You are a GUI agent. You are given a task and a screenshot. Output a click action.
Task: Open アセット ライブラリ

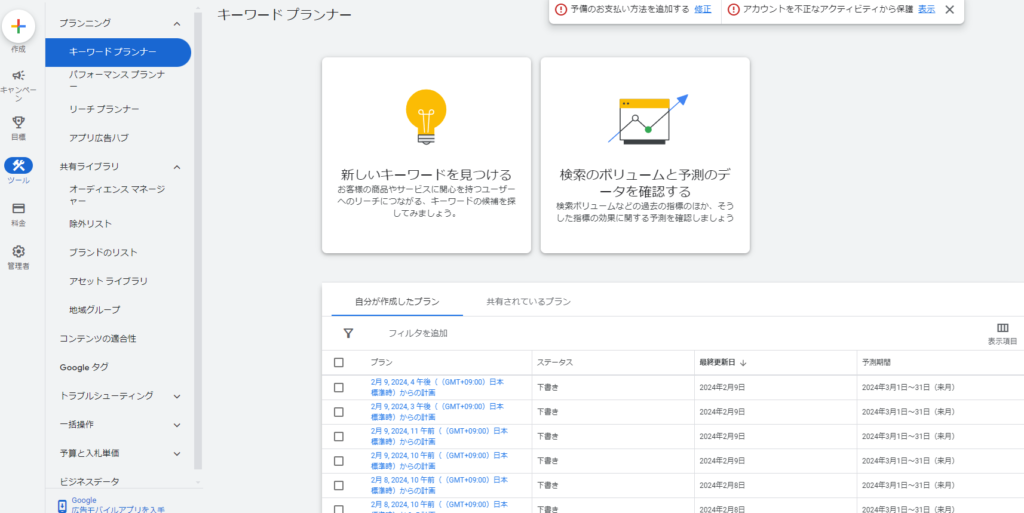[x=108, y=281]
